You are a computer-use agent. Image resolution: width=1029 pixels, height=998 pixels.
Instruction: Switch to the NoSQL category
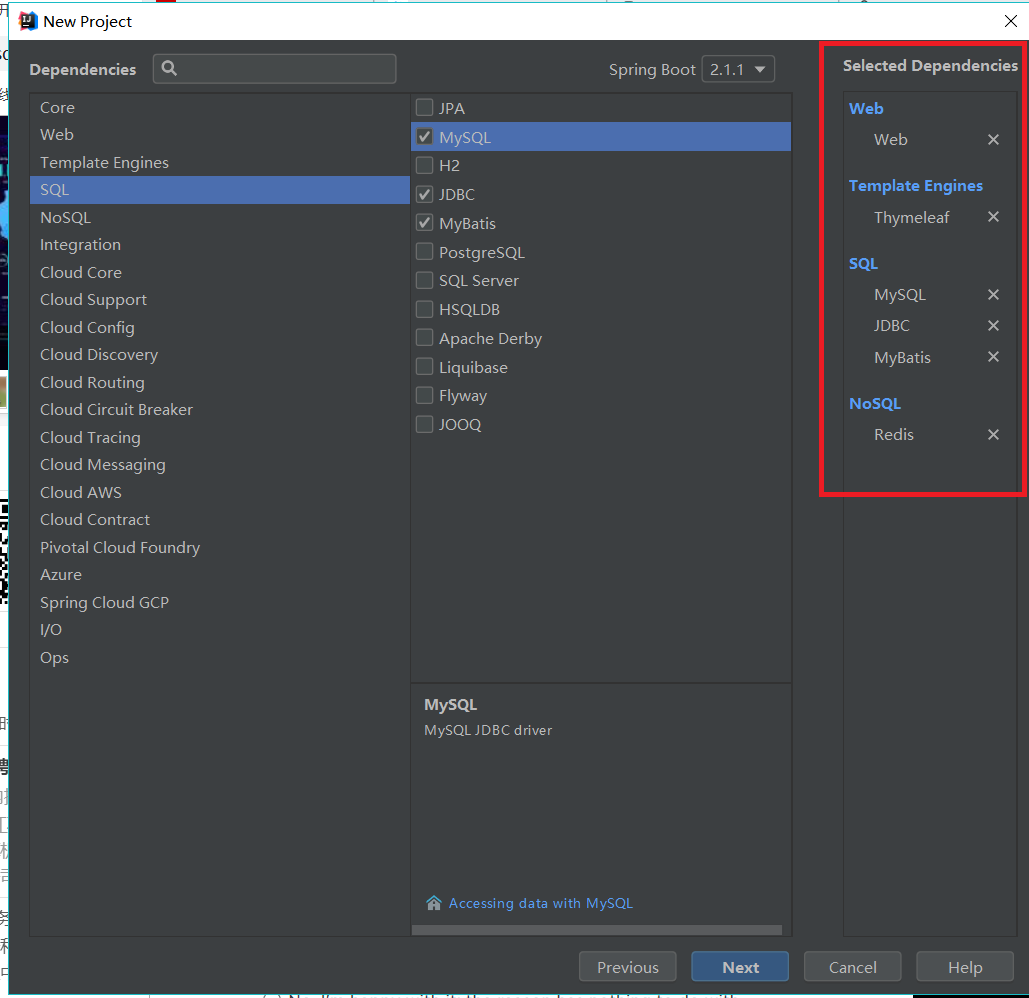[x=220, y=217]
